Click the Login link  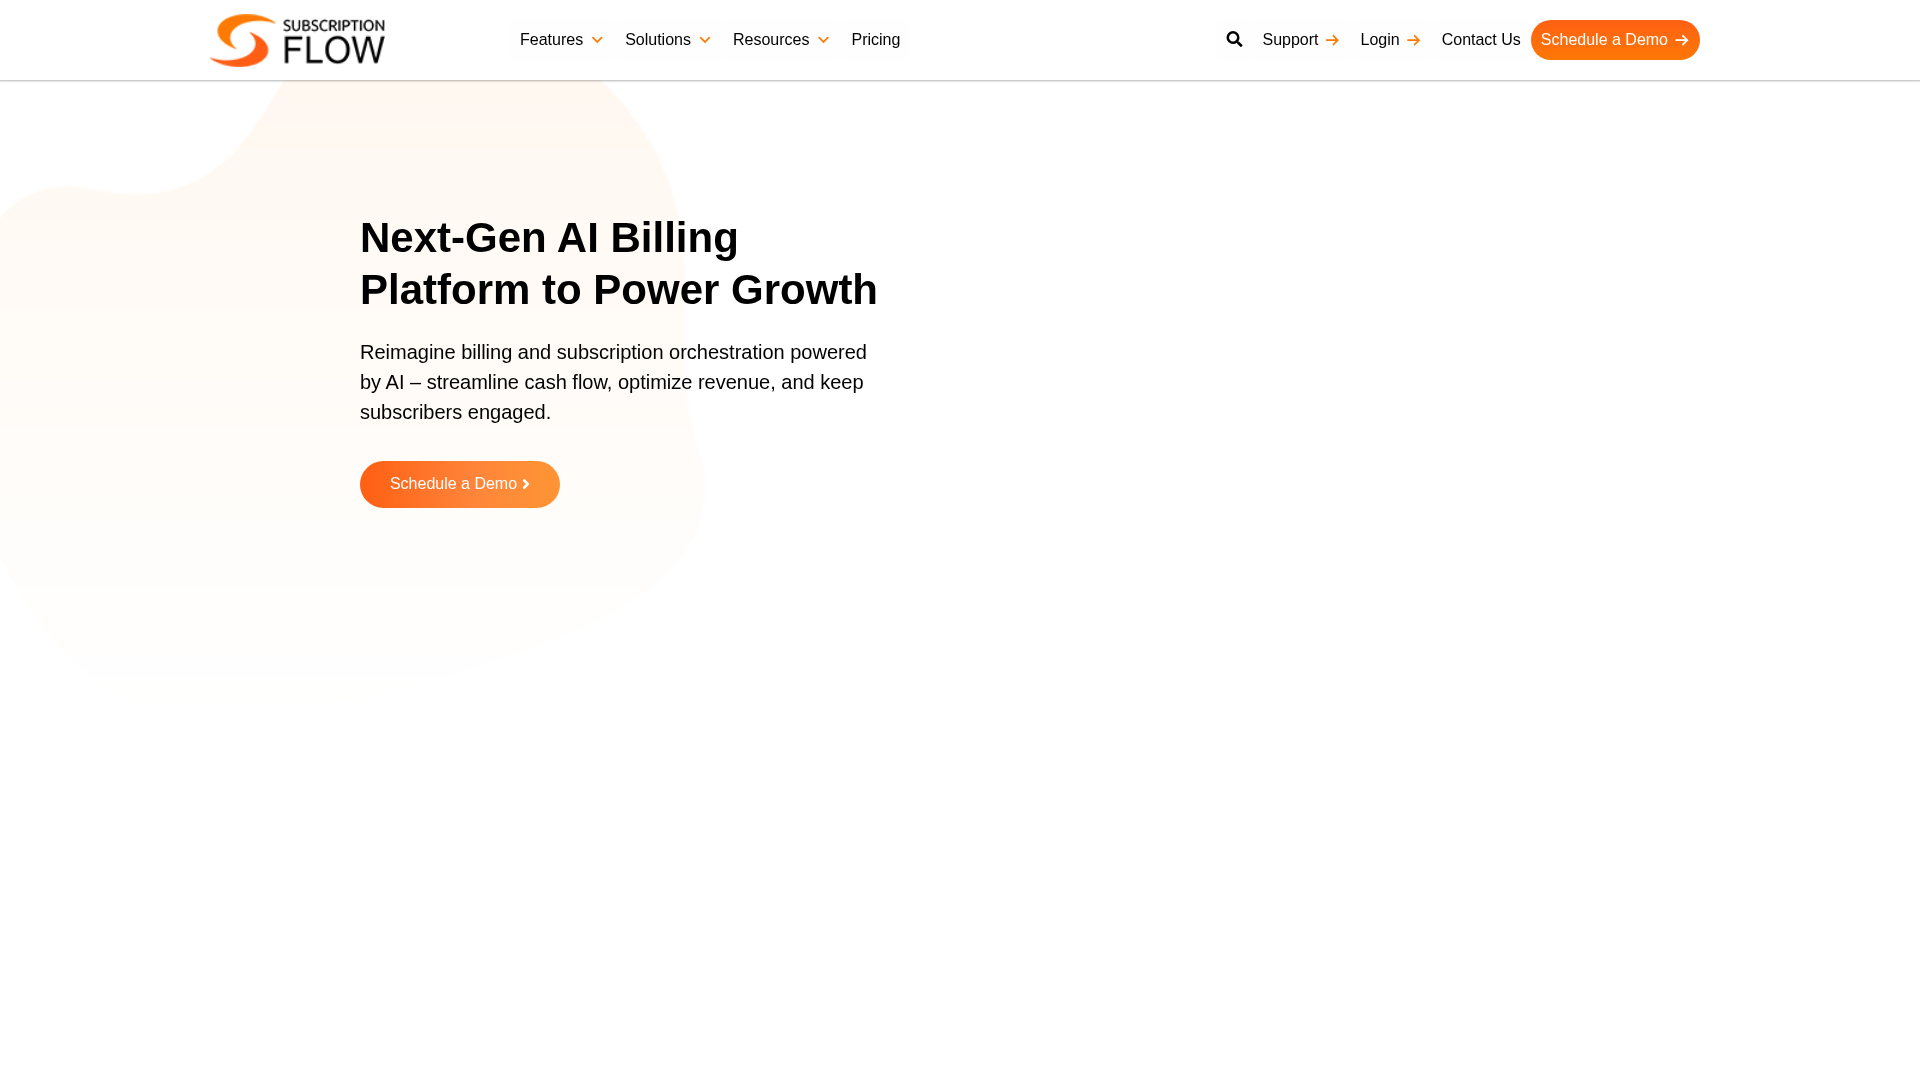tap(1379, 40)
